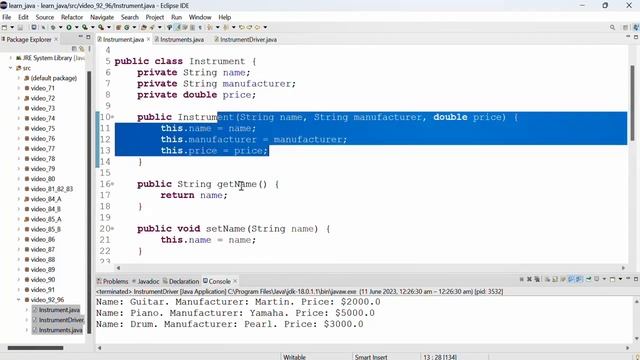Image resolution: width=640 pixels, height=360 pixels.
Task: Collapse the constructor fold marker on line 10
Action: 113,117
